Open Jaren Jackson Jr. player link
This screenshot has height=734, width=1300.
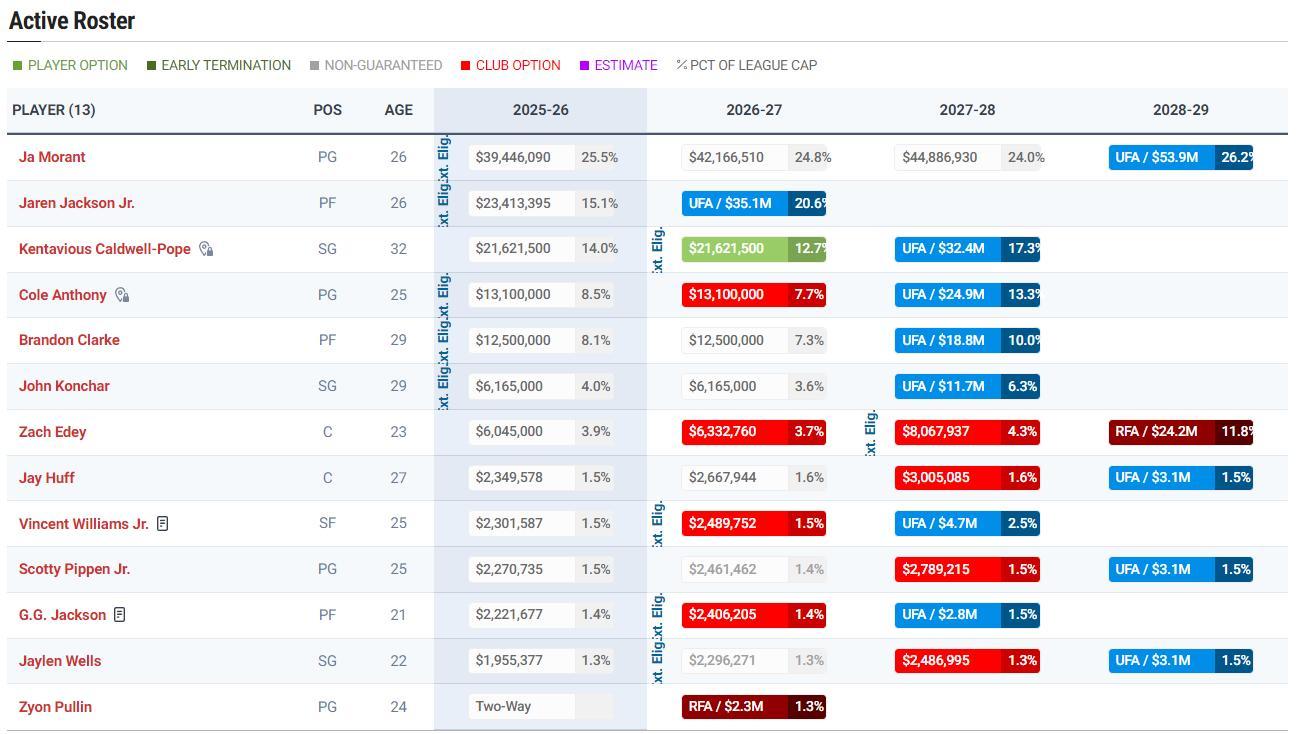point(76,203)
